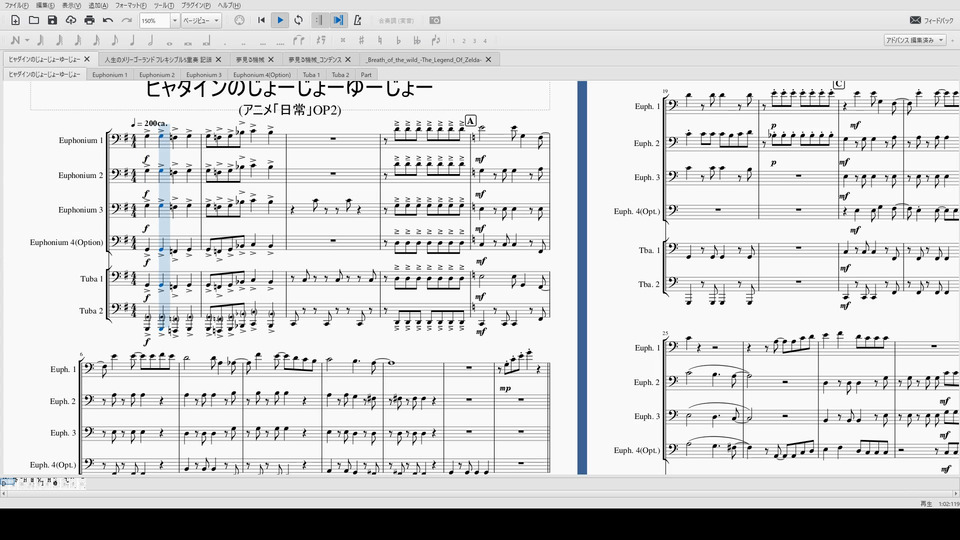Expand the workspace dropdown on the right
The height and width of the screenshot is (540, 960).
(x=940, y=41)
